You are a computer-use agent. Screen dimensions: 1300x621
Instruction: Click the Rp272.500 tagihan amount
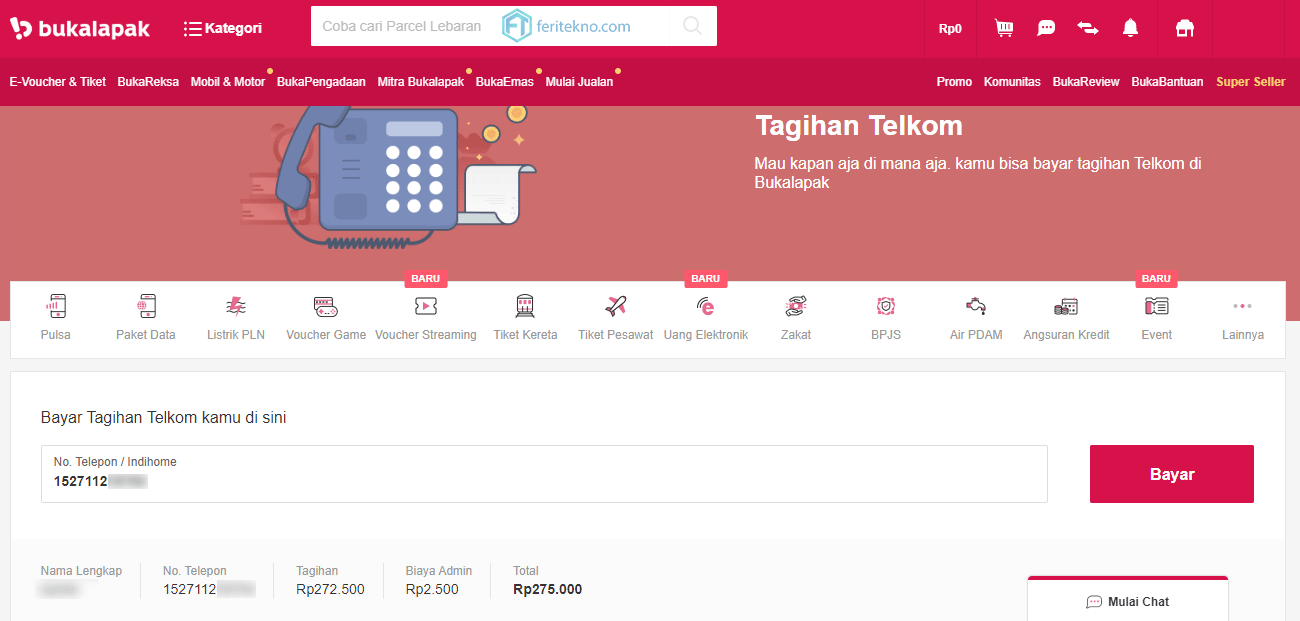tap(330, 589)
